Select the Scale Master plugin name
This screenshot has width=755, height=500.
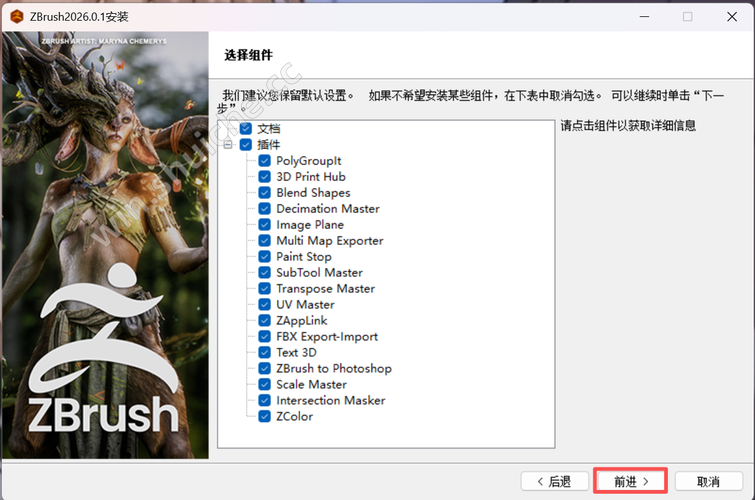click(x=312, y=384)
